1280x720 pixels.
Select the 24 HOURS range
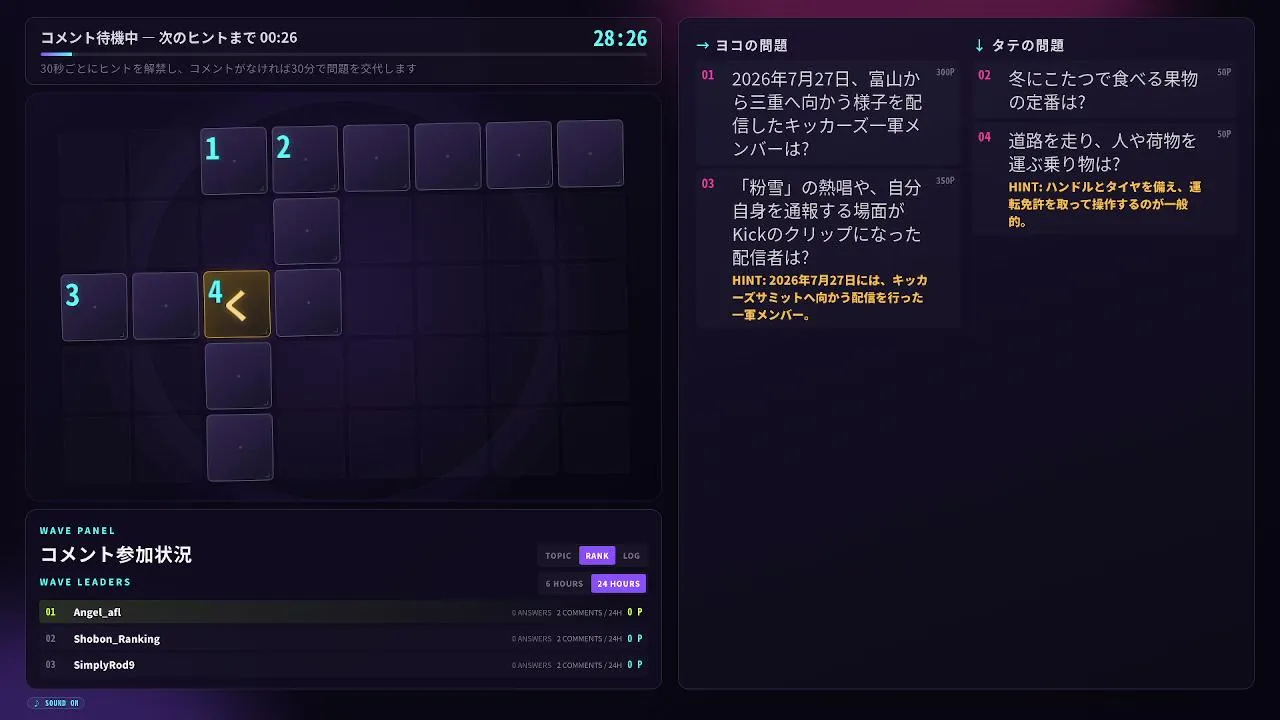[618, 584]
